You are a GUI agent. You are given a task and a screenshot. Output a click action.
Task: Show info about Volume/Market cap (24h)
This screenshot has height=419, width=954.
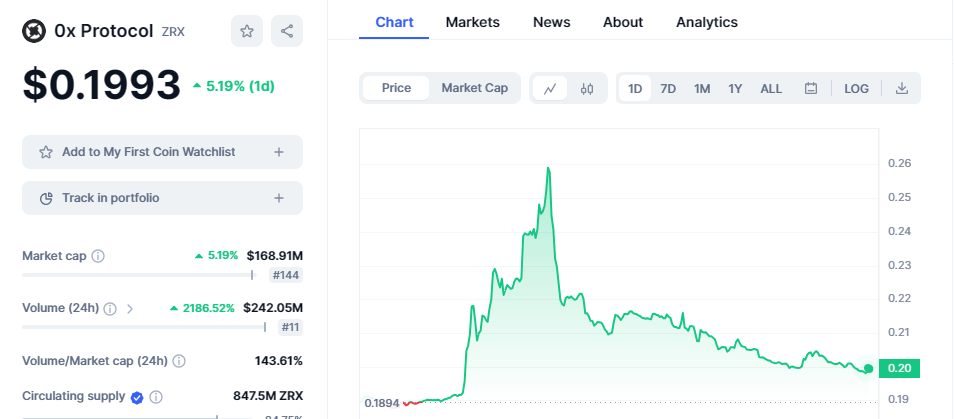tap(179, 361)
